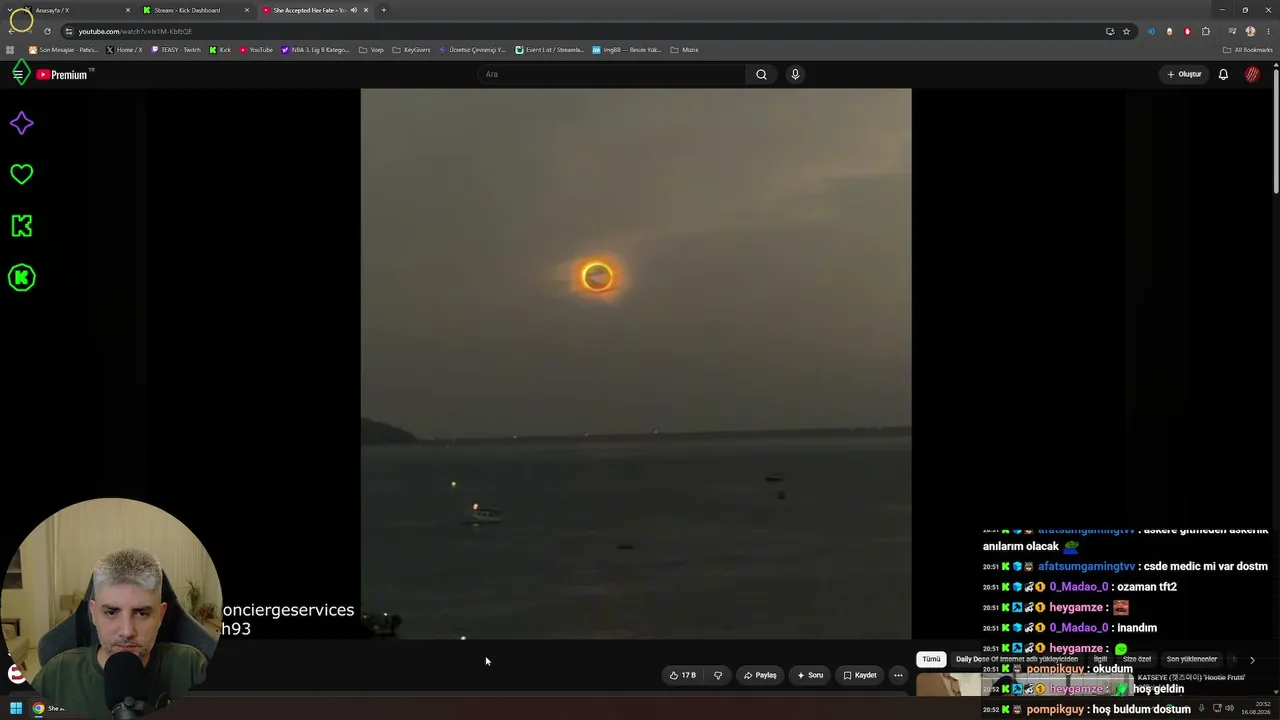Screen dimensions: 1280x720
Task: Click the Paylaş share button
Action: pyautogui.click(x=760, y=675)
